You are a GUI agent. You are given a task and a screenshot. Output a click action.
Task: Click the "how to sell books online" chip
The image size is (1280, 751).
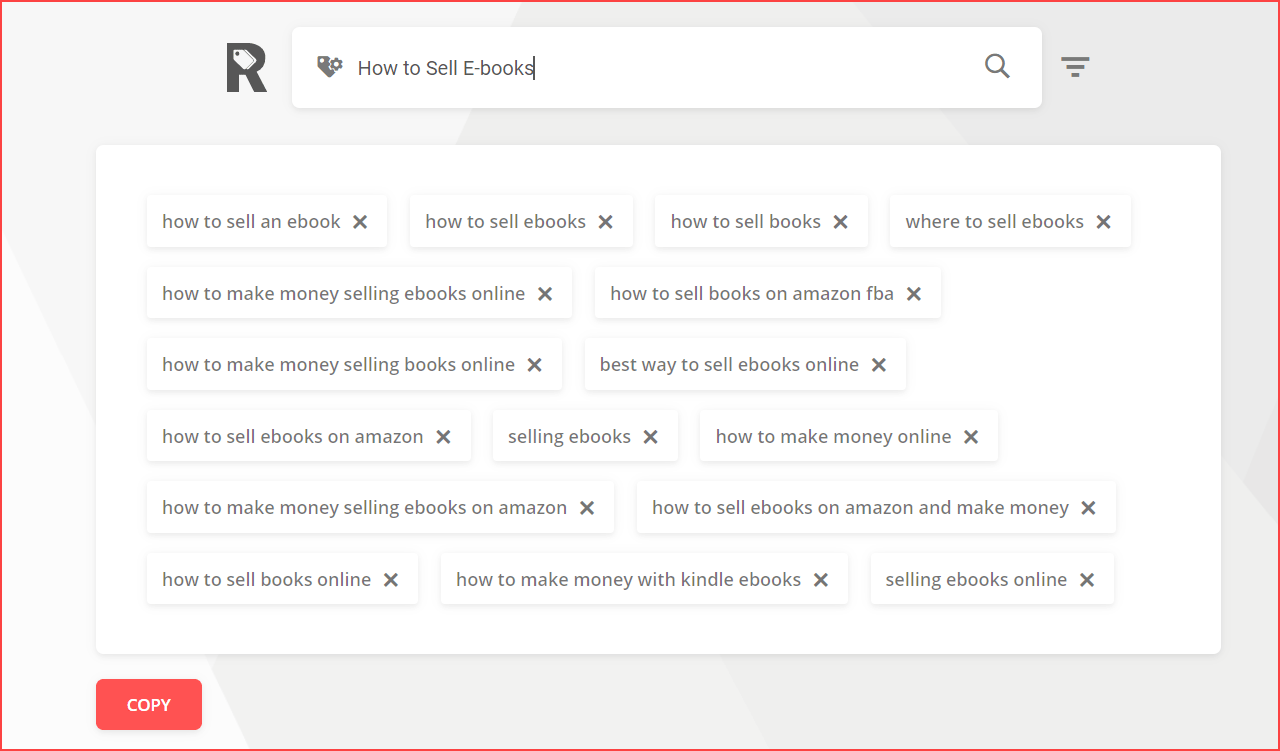coord(266,580)
